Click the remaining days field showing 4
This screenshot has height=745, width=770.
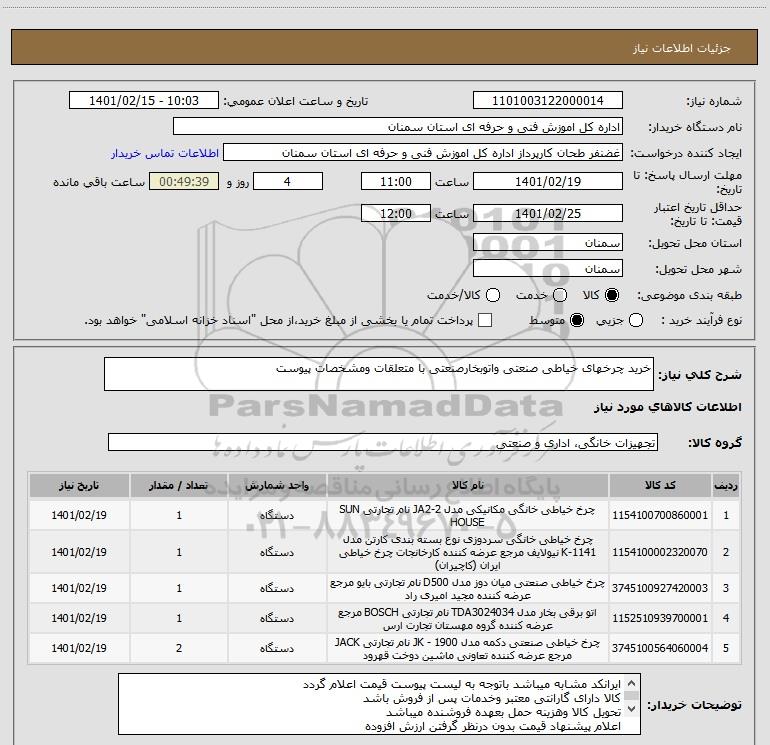pos(288,181)
